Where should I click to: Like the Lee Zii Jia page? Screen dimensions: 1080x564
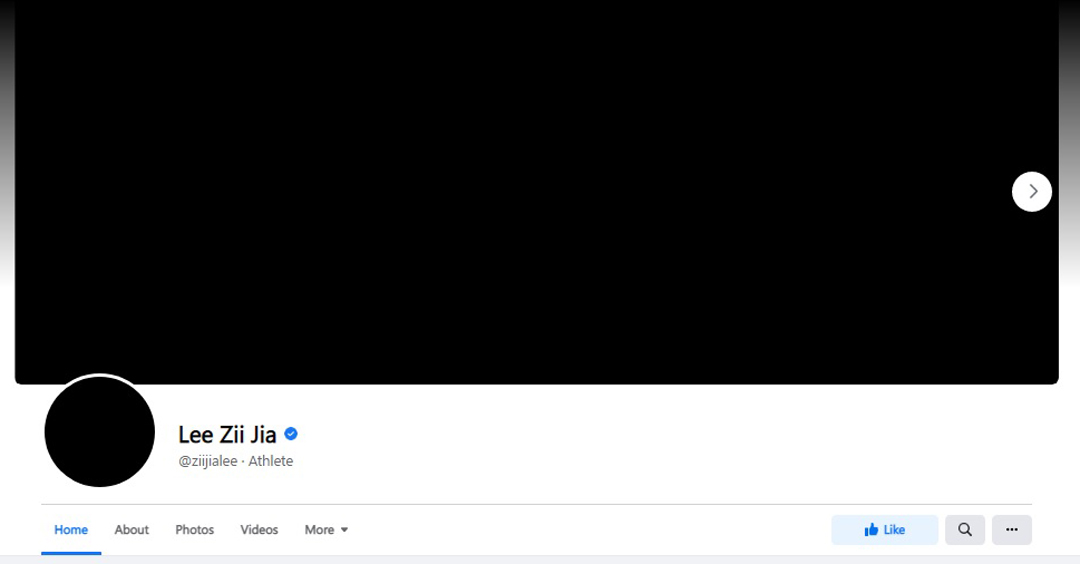click(x=884, y=530)
